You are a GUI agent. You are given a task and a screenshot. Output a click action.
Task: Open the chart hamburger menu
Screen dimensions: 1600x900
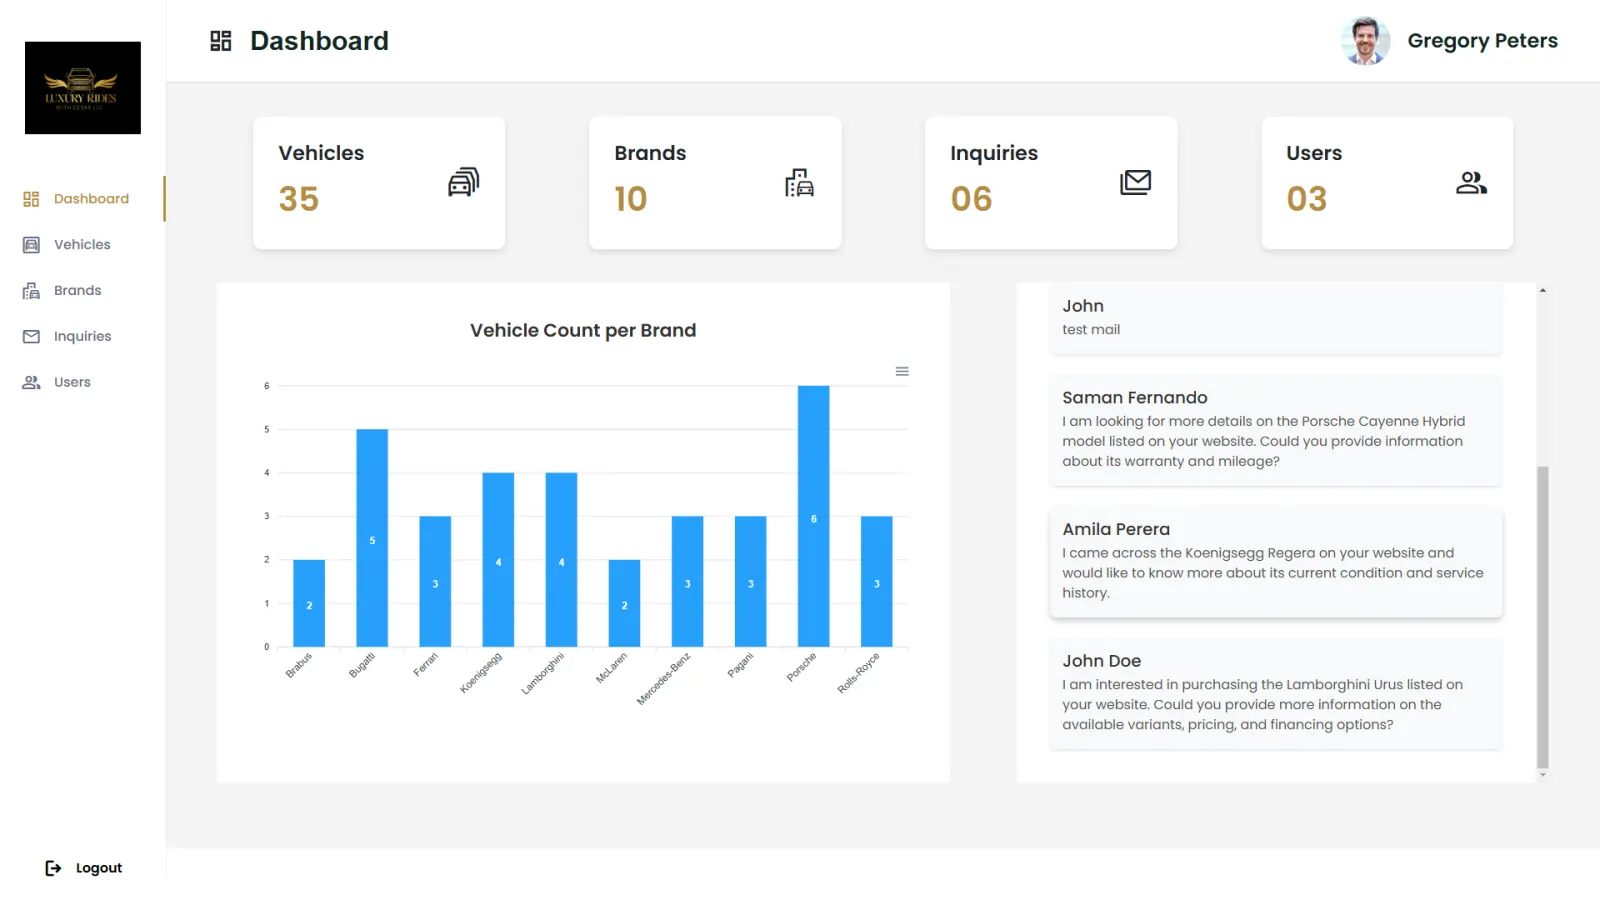902,371
